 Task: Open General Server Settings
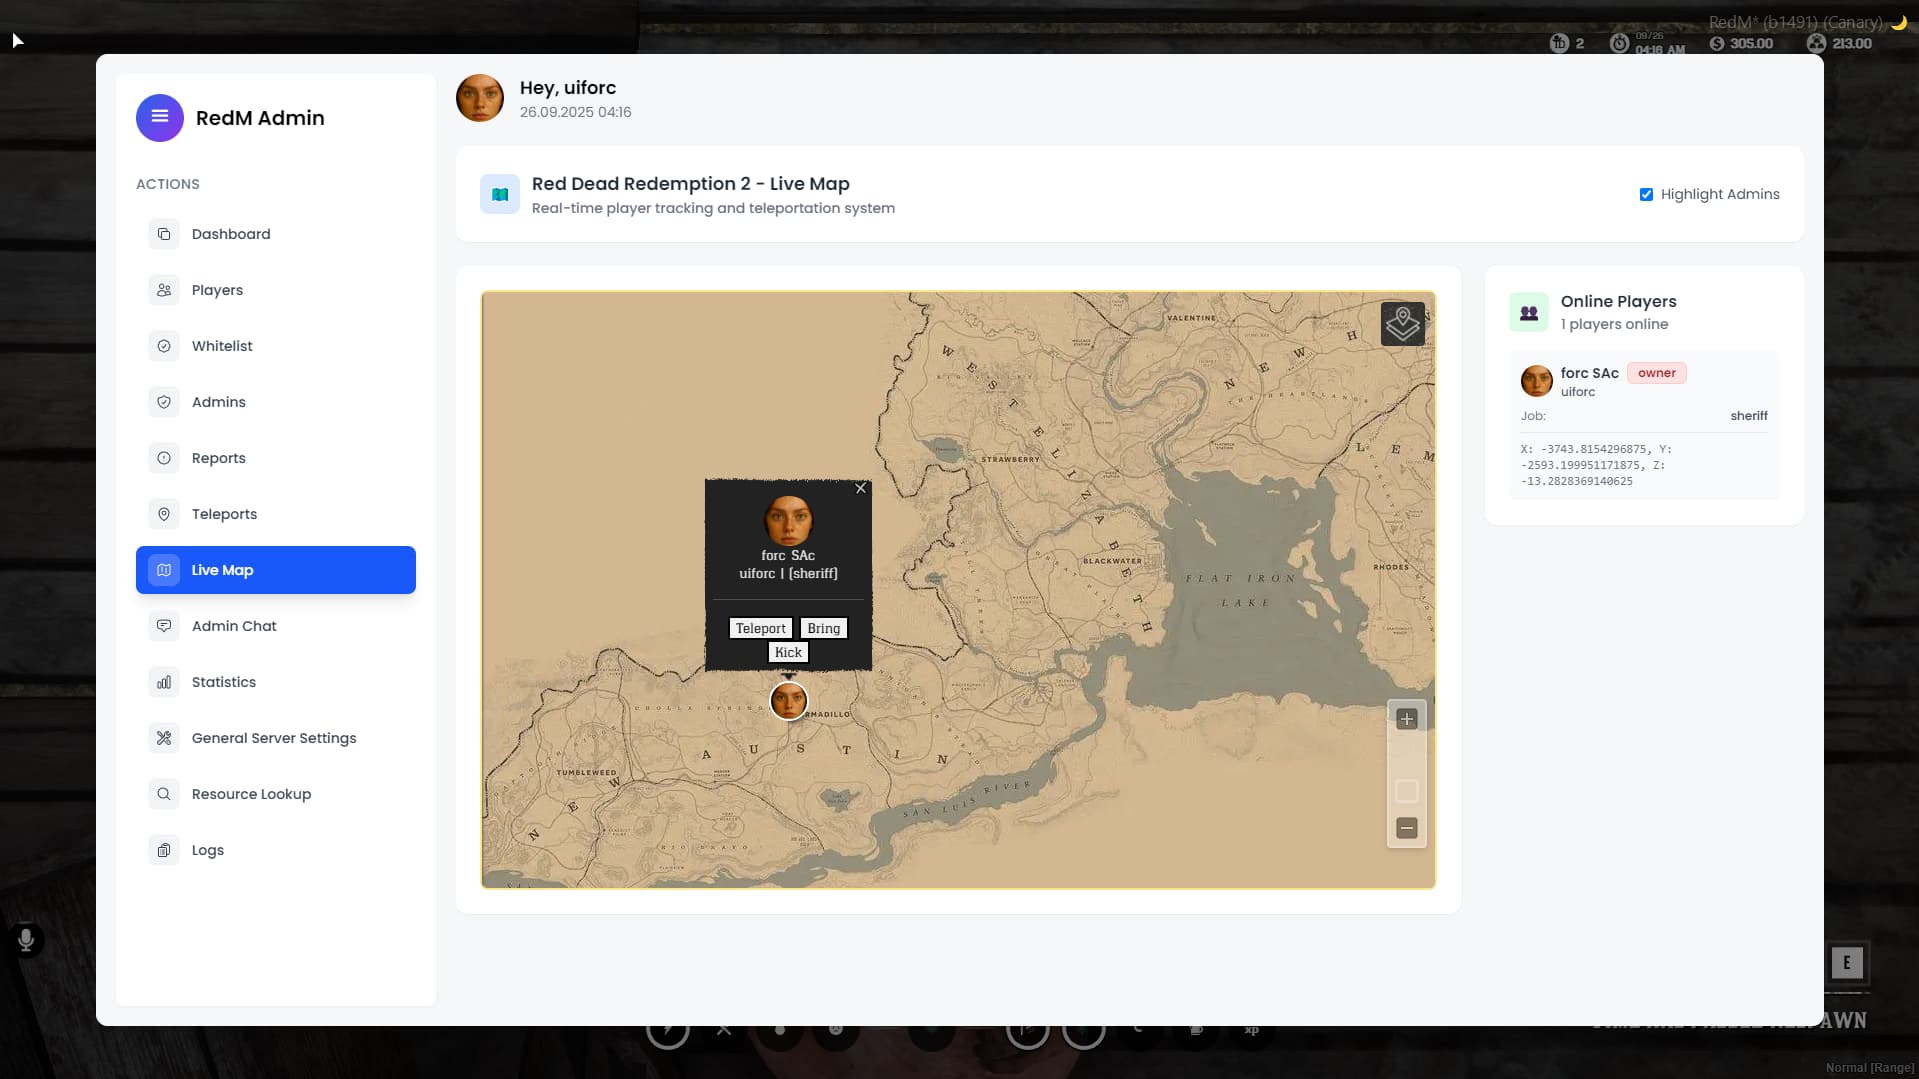276,738
